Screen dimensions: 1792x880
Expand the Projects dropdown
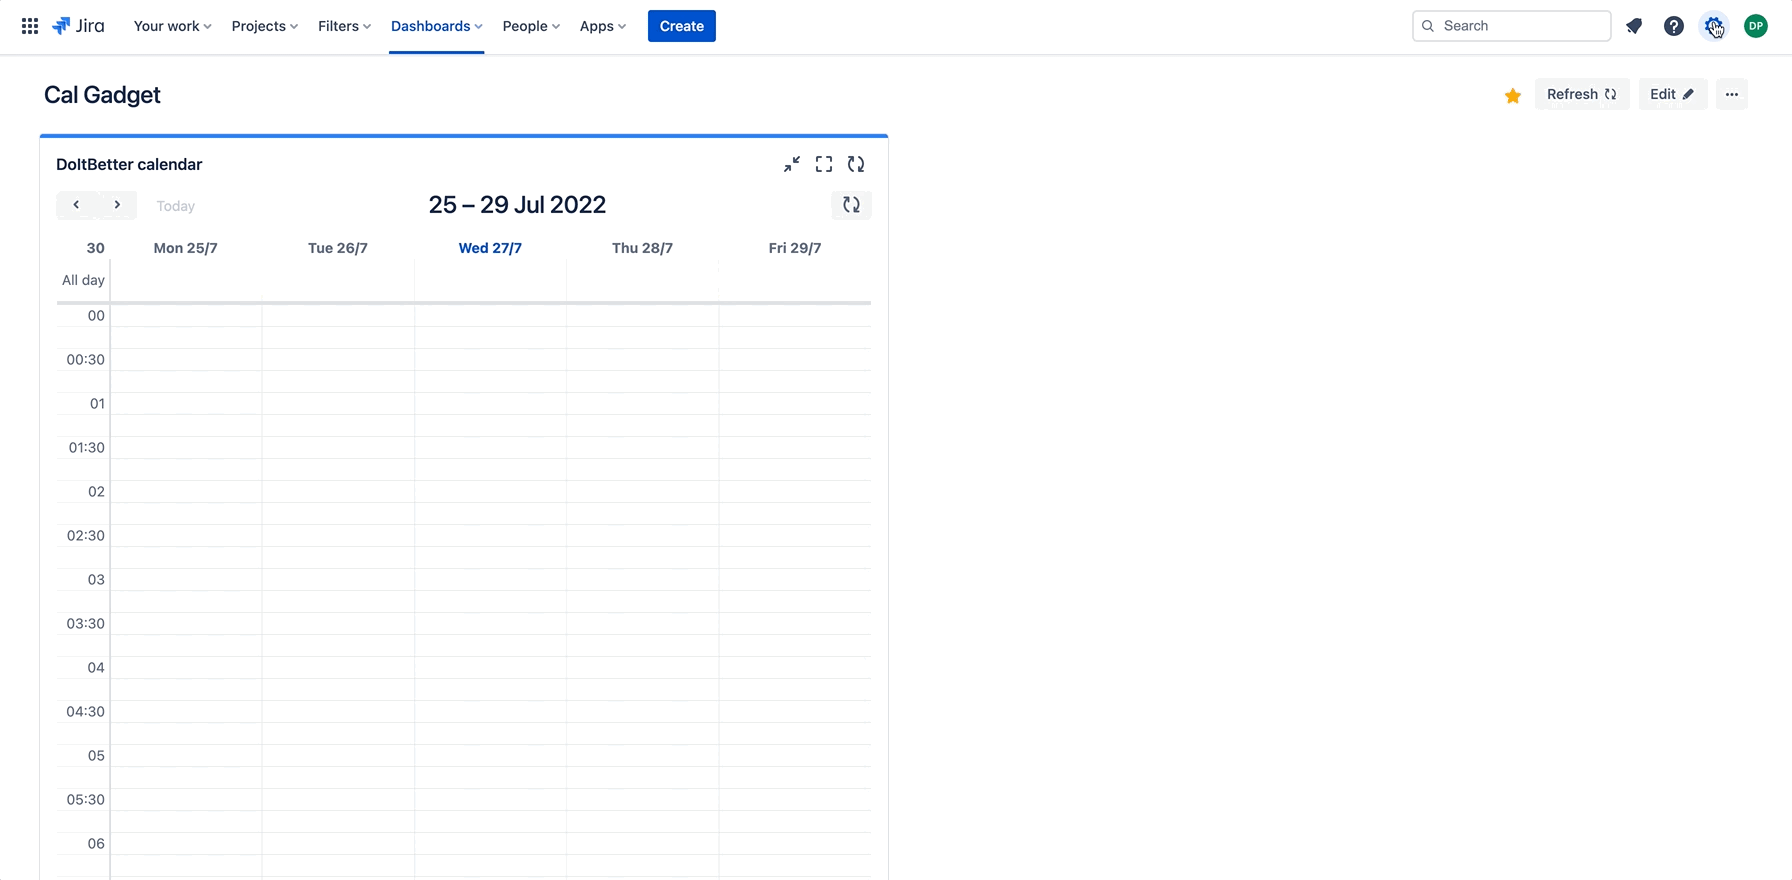point(264,26)
